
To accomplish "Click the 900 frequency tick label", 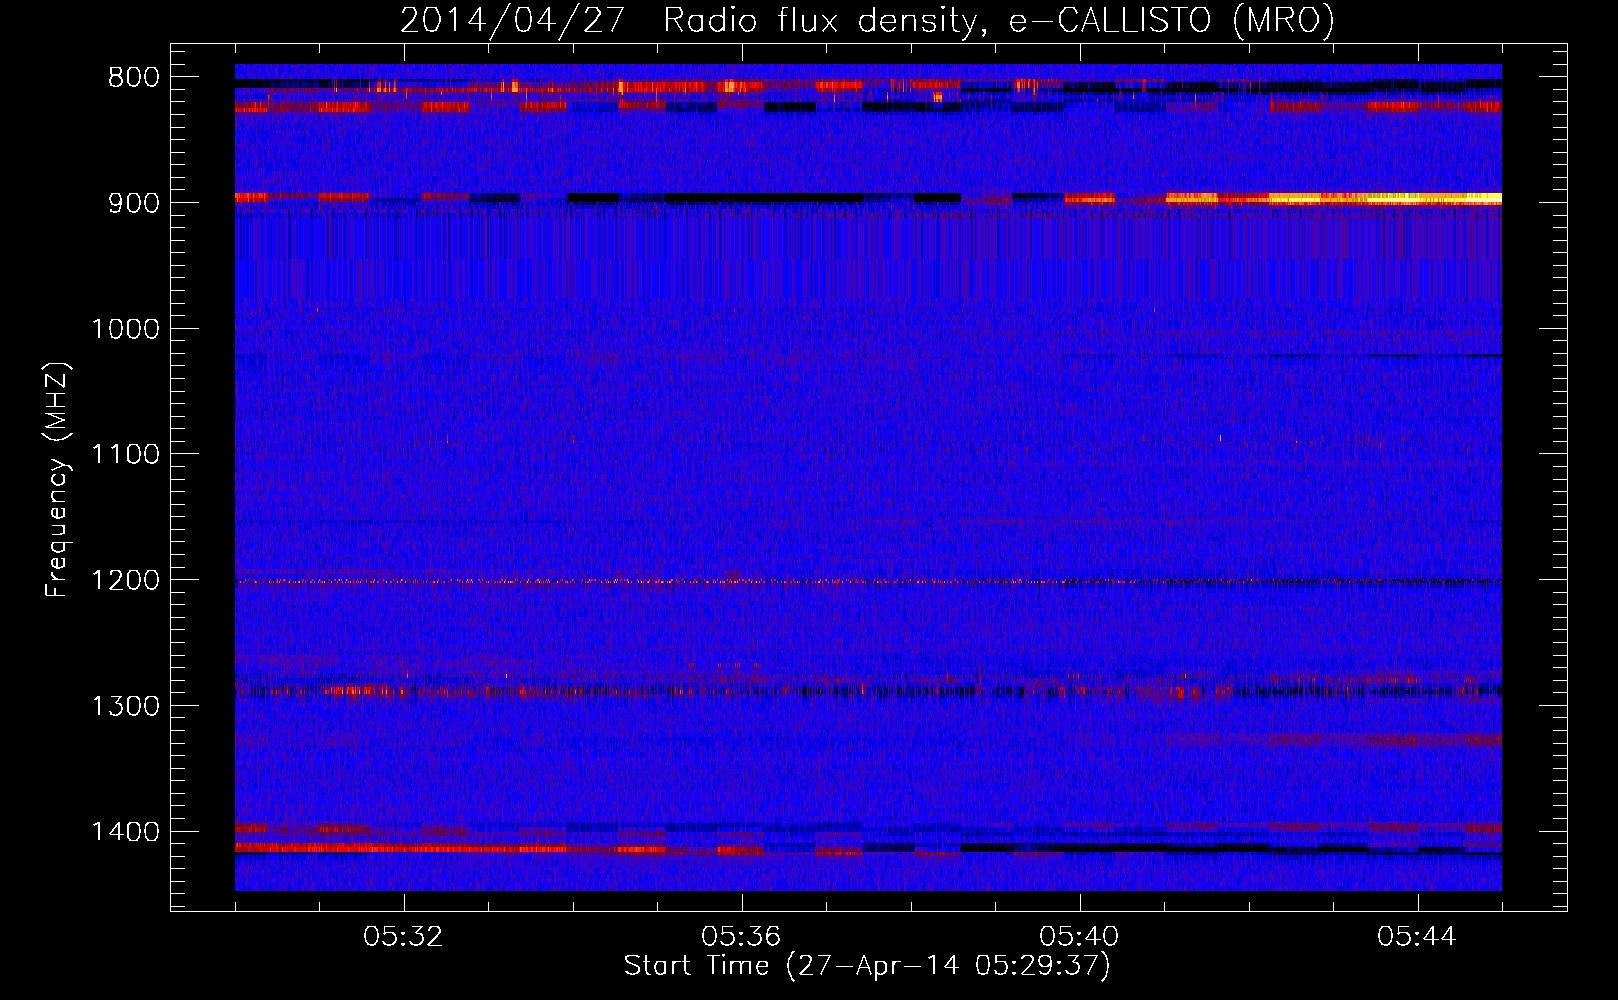I will click(133, 203).
